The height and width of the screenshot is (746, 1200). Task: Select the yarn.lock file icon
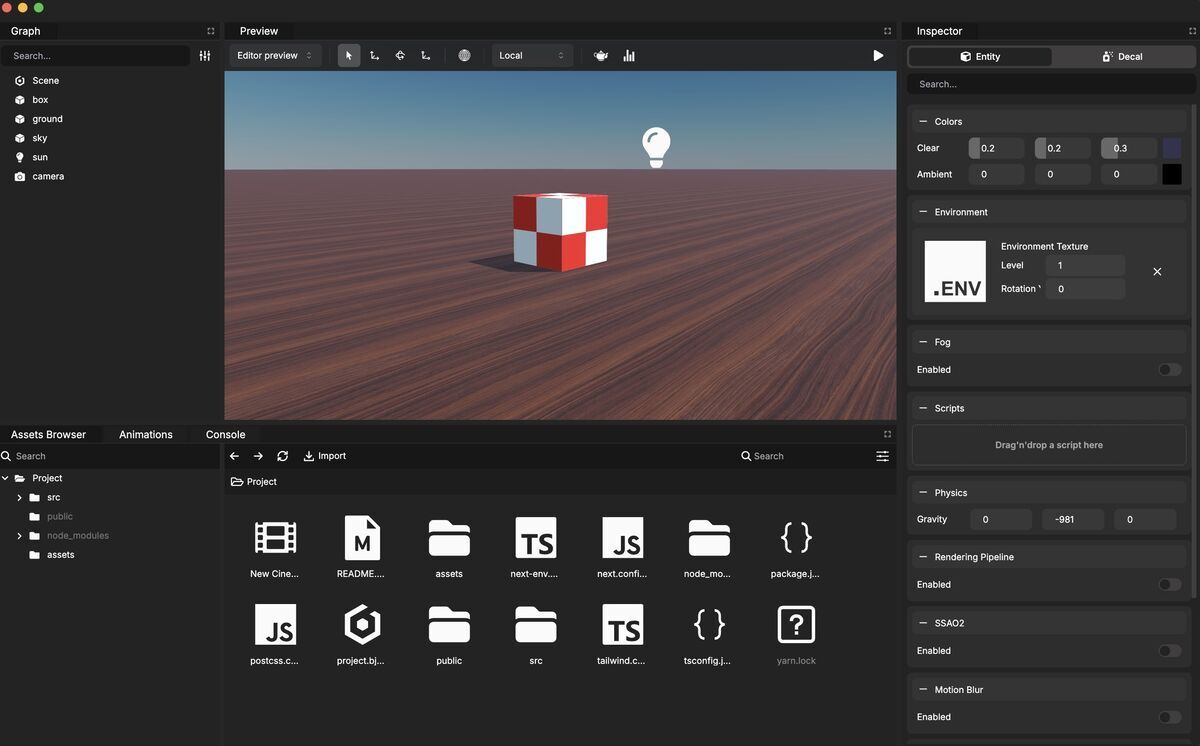click(x=796, y=624)
